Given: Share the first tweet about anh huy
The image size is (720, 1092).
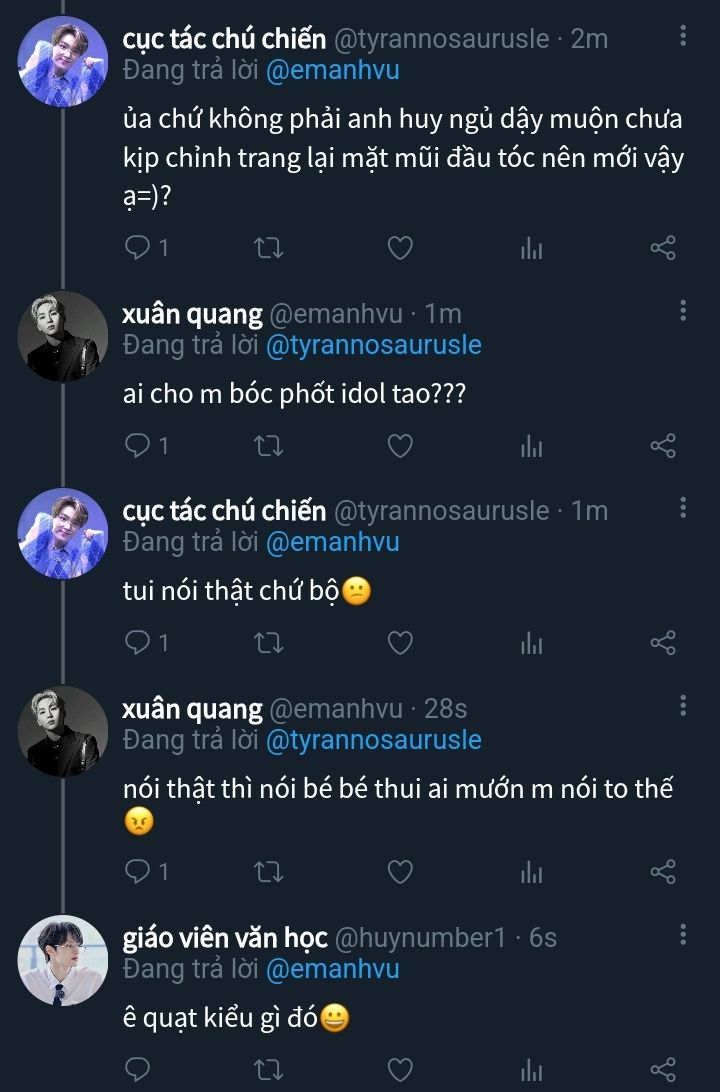Looking at the screenshot, I should coord(663,248).
